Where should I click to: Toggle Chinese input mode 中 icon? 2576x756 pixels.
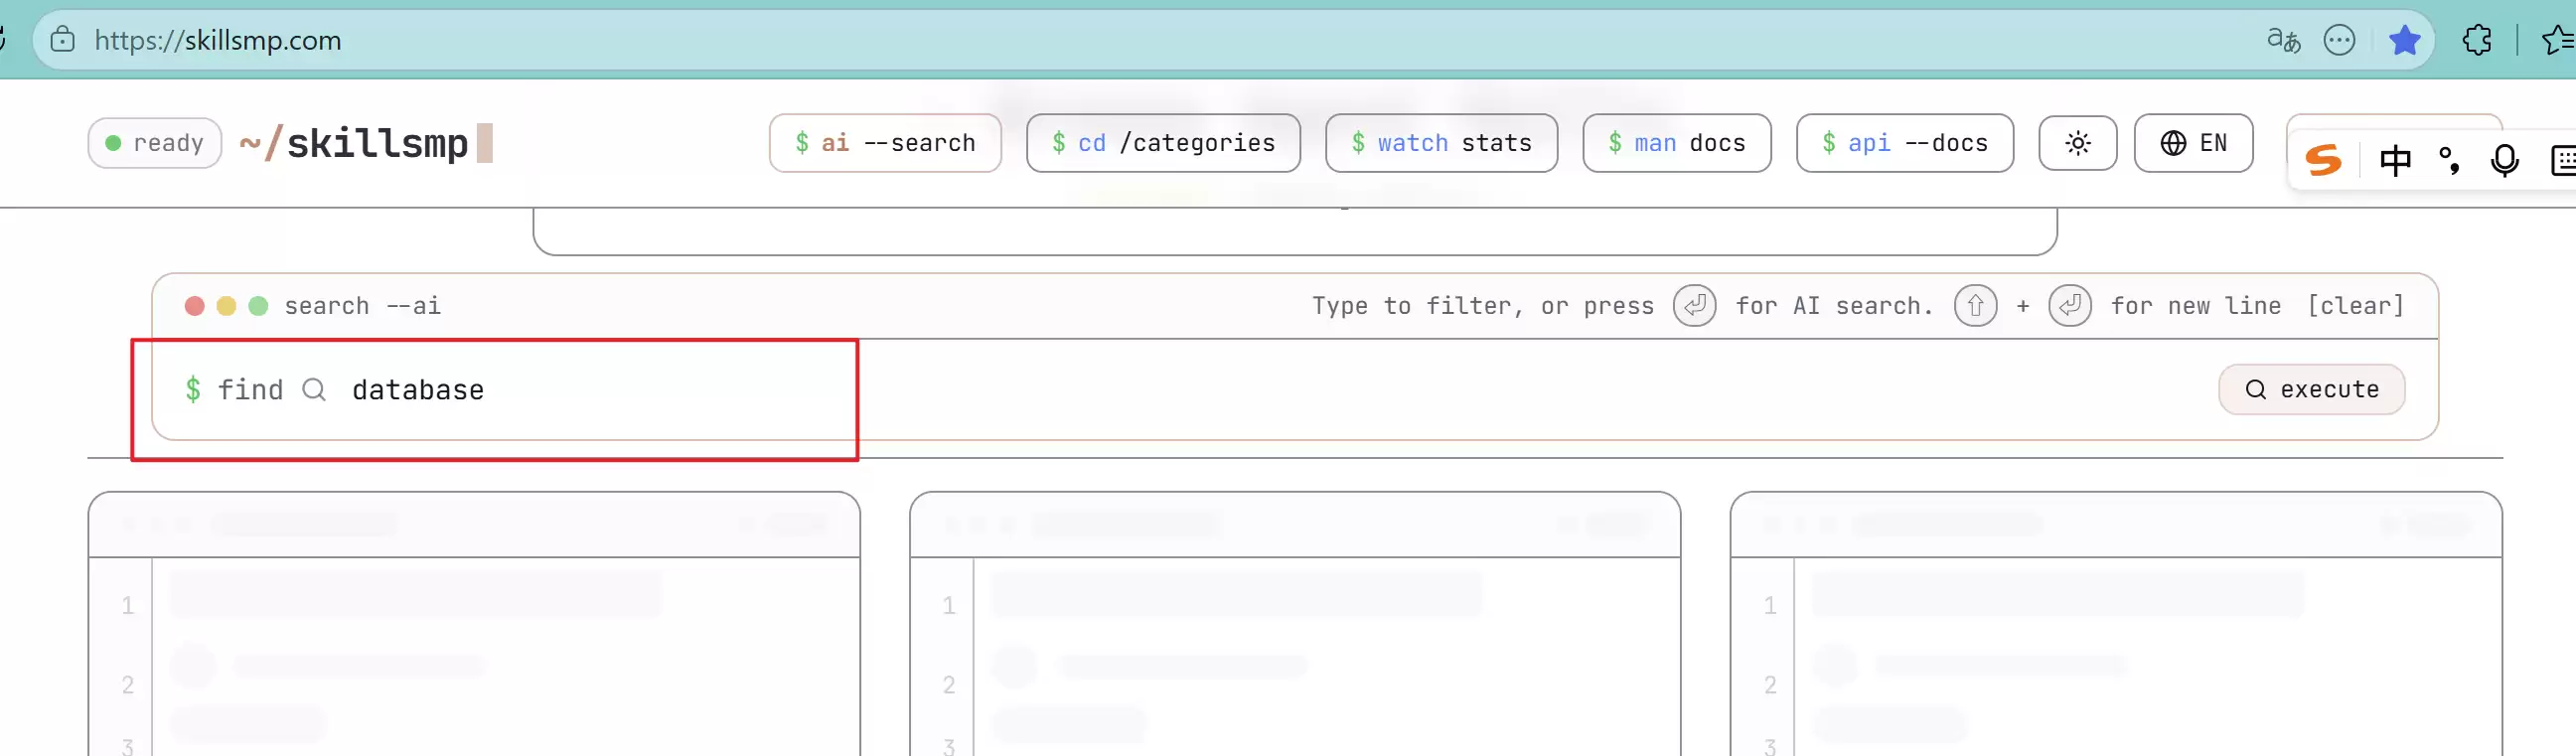point(2395,160)
